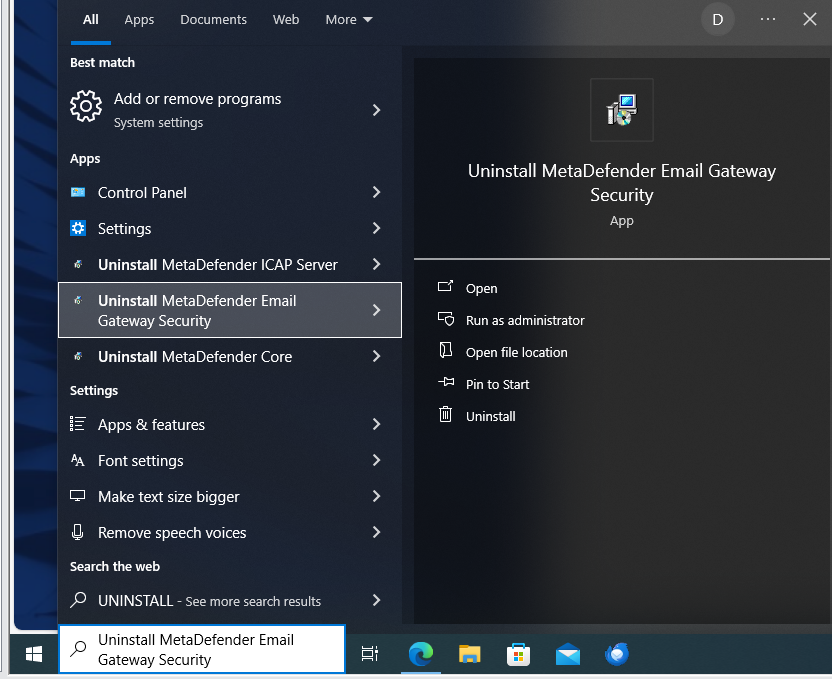
Task: Click the Run as administrator shield icon
Action: point(446,319)
